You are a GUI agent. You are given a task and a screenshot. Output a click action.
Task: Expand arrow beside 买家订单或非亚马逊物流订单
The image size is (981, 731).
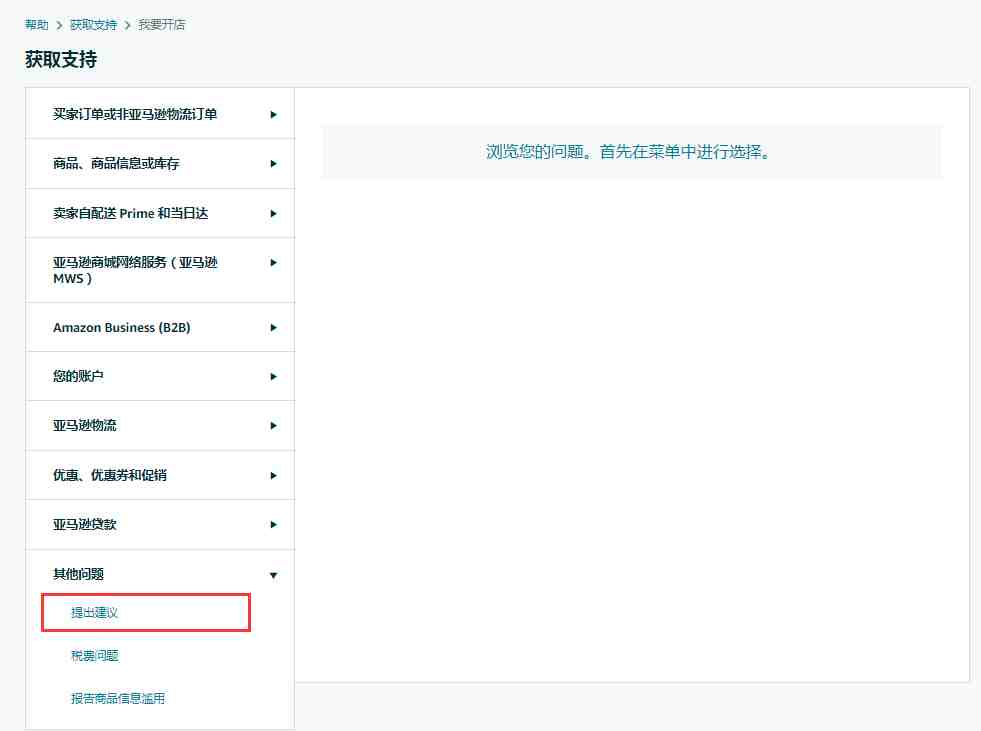coord(273,115)
